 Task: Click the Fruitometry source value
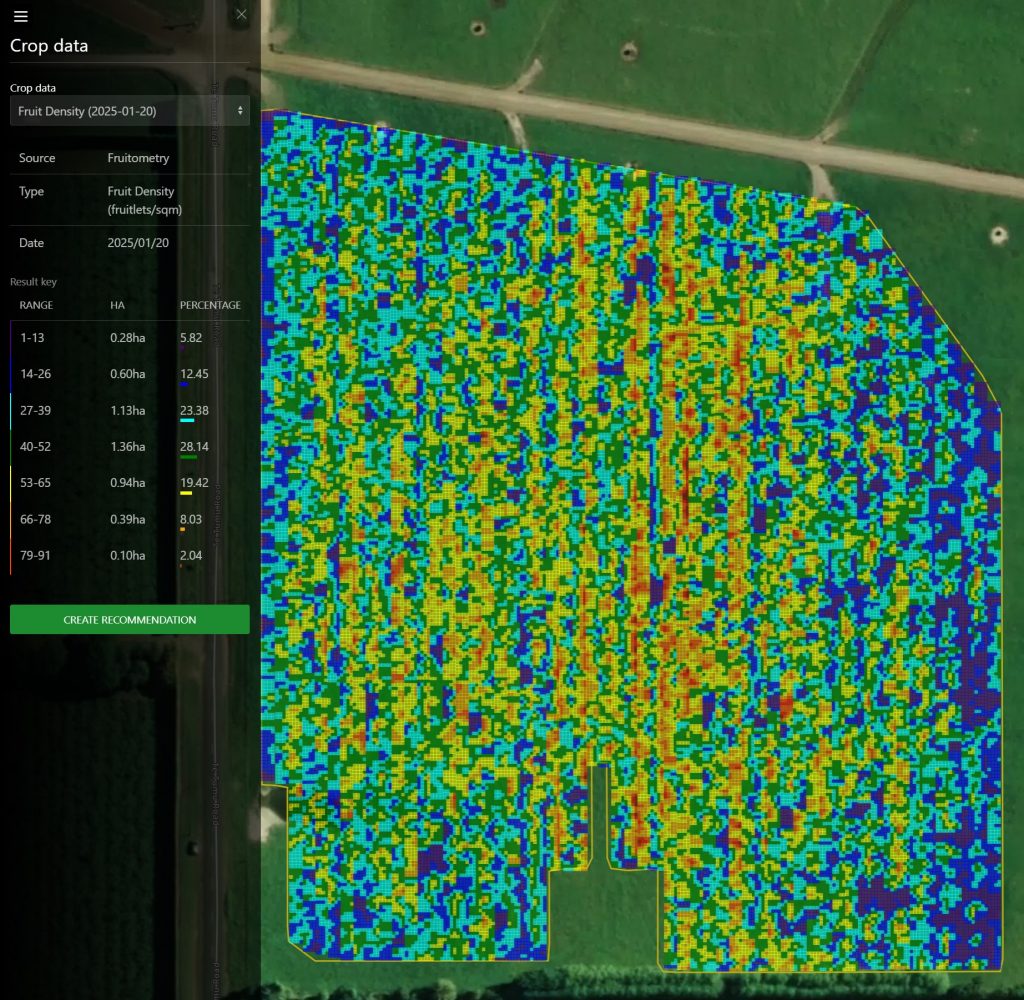(138, 158)
